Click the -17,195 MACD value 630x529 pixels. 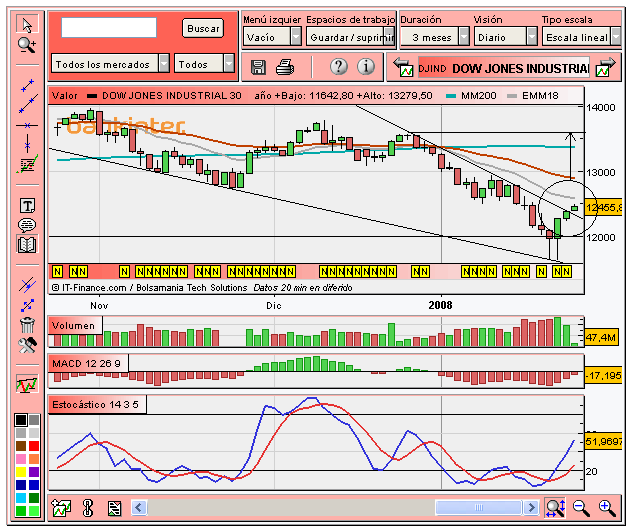point(603,376)
